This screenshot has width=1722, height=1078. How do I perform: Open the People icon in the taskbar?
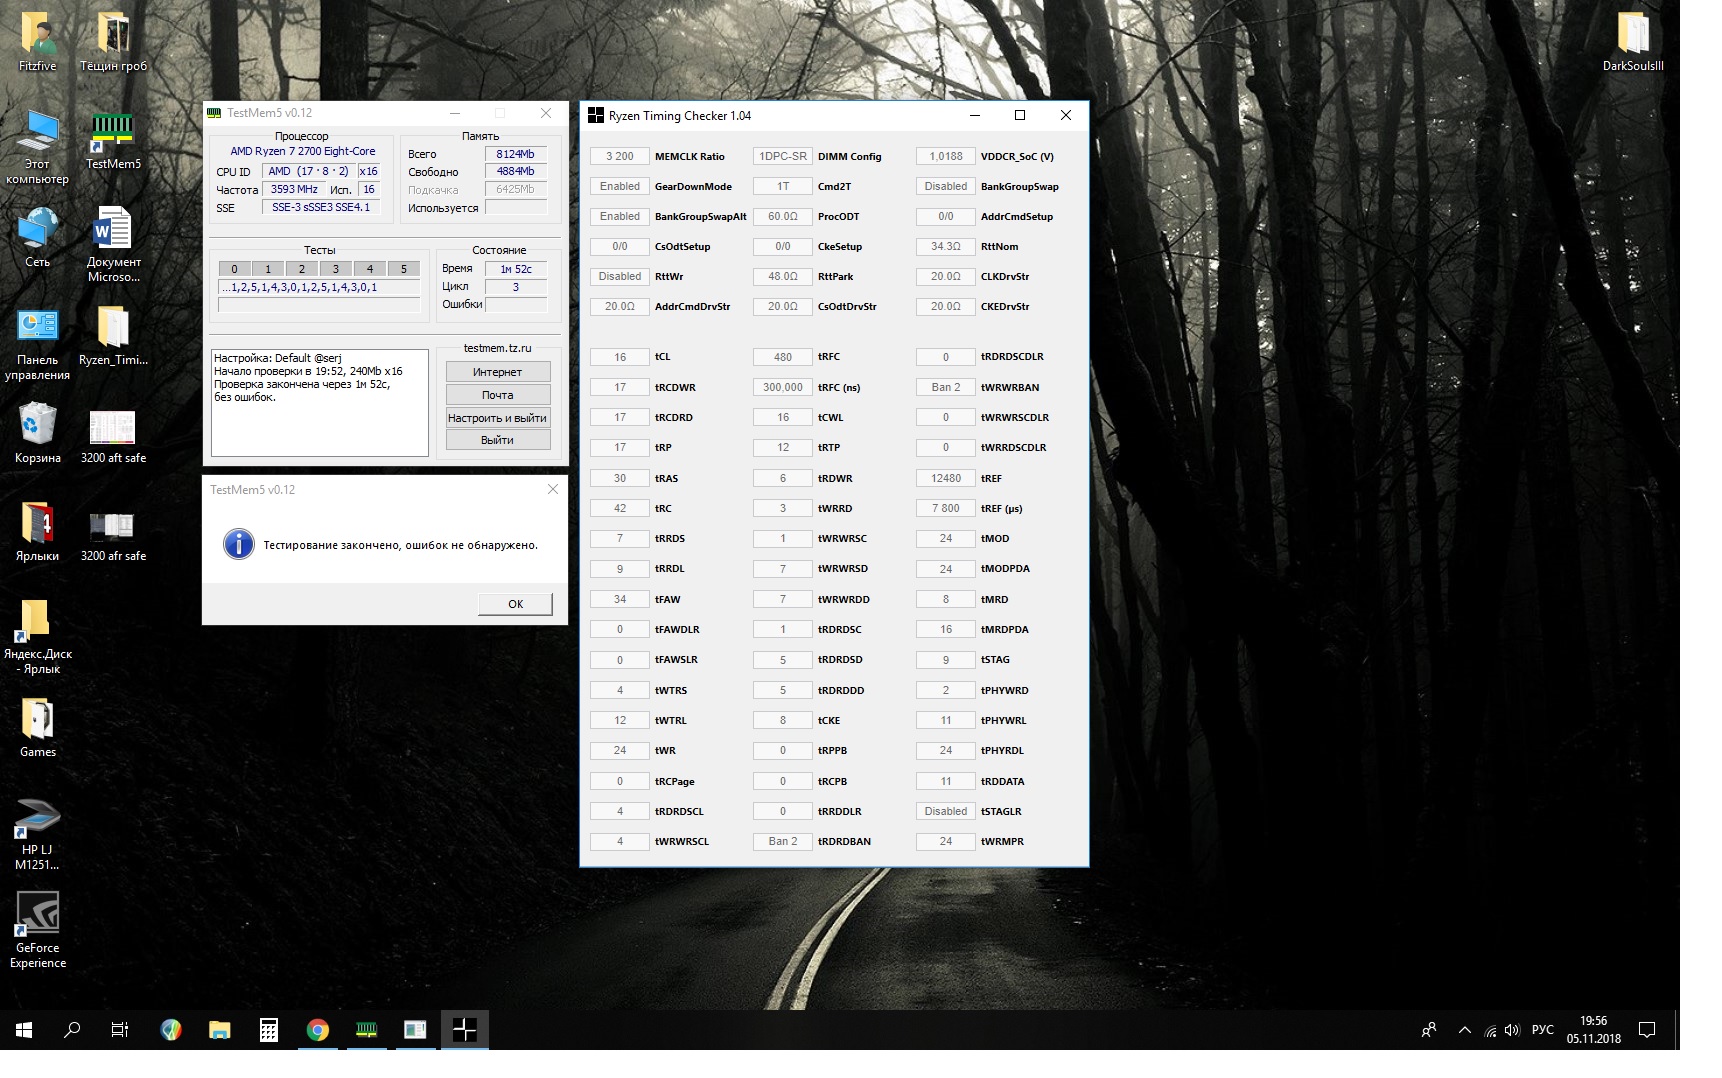click(1429, 1029)
